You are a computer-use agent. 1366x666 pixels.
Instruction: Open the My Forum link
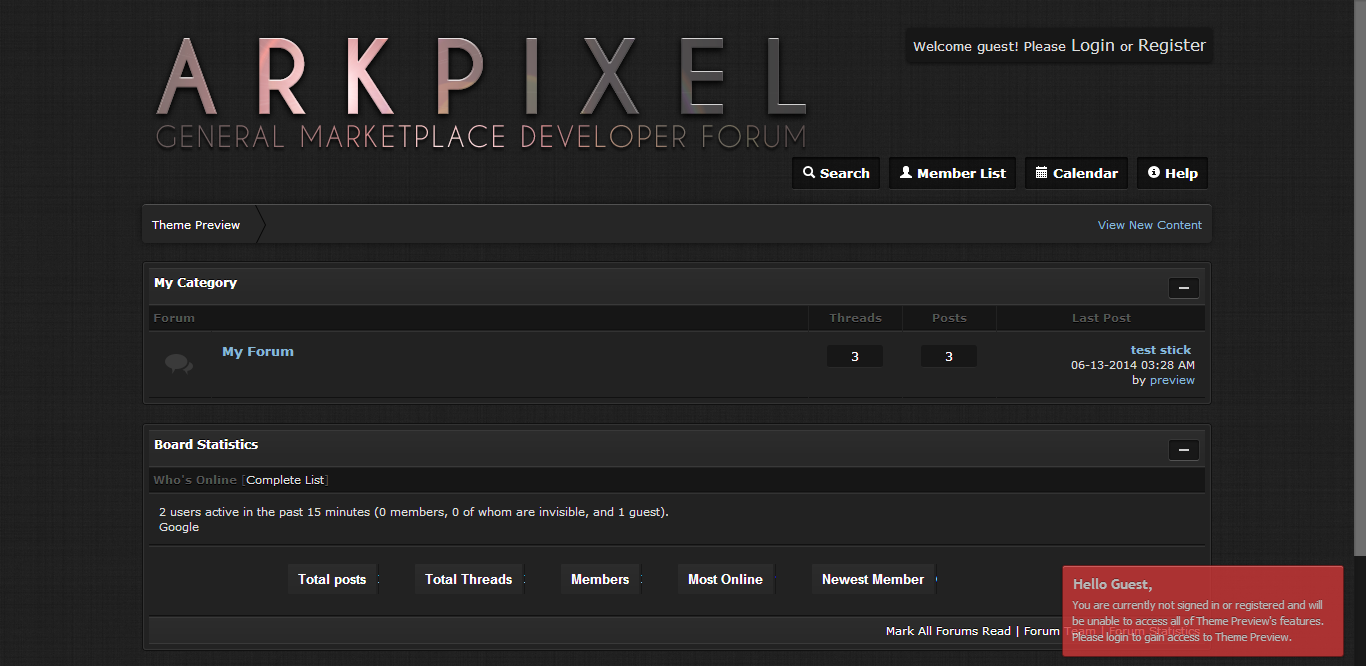pyautogui.click(x=258, y=352)
